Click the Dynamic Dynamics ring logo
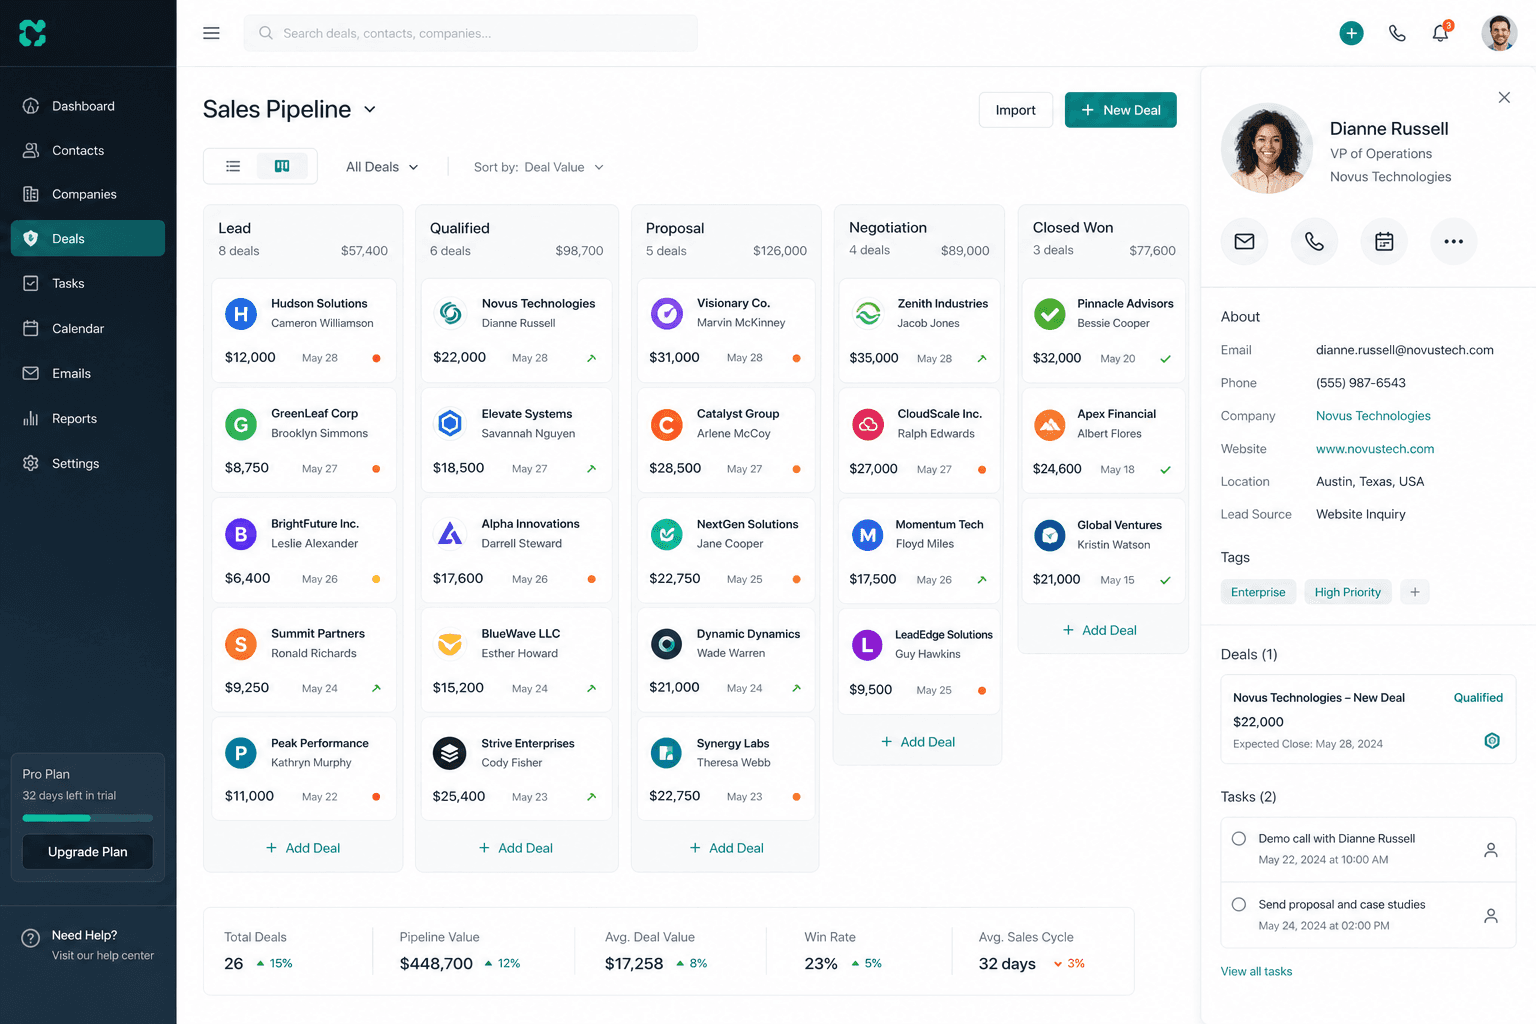This screenshot has height=1024, width=1536. 666,644
